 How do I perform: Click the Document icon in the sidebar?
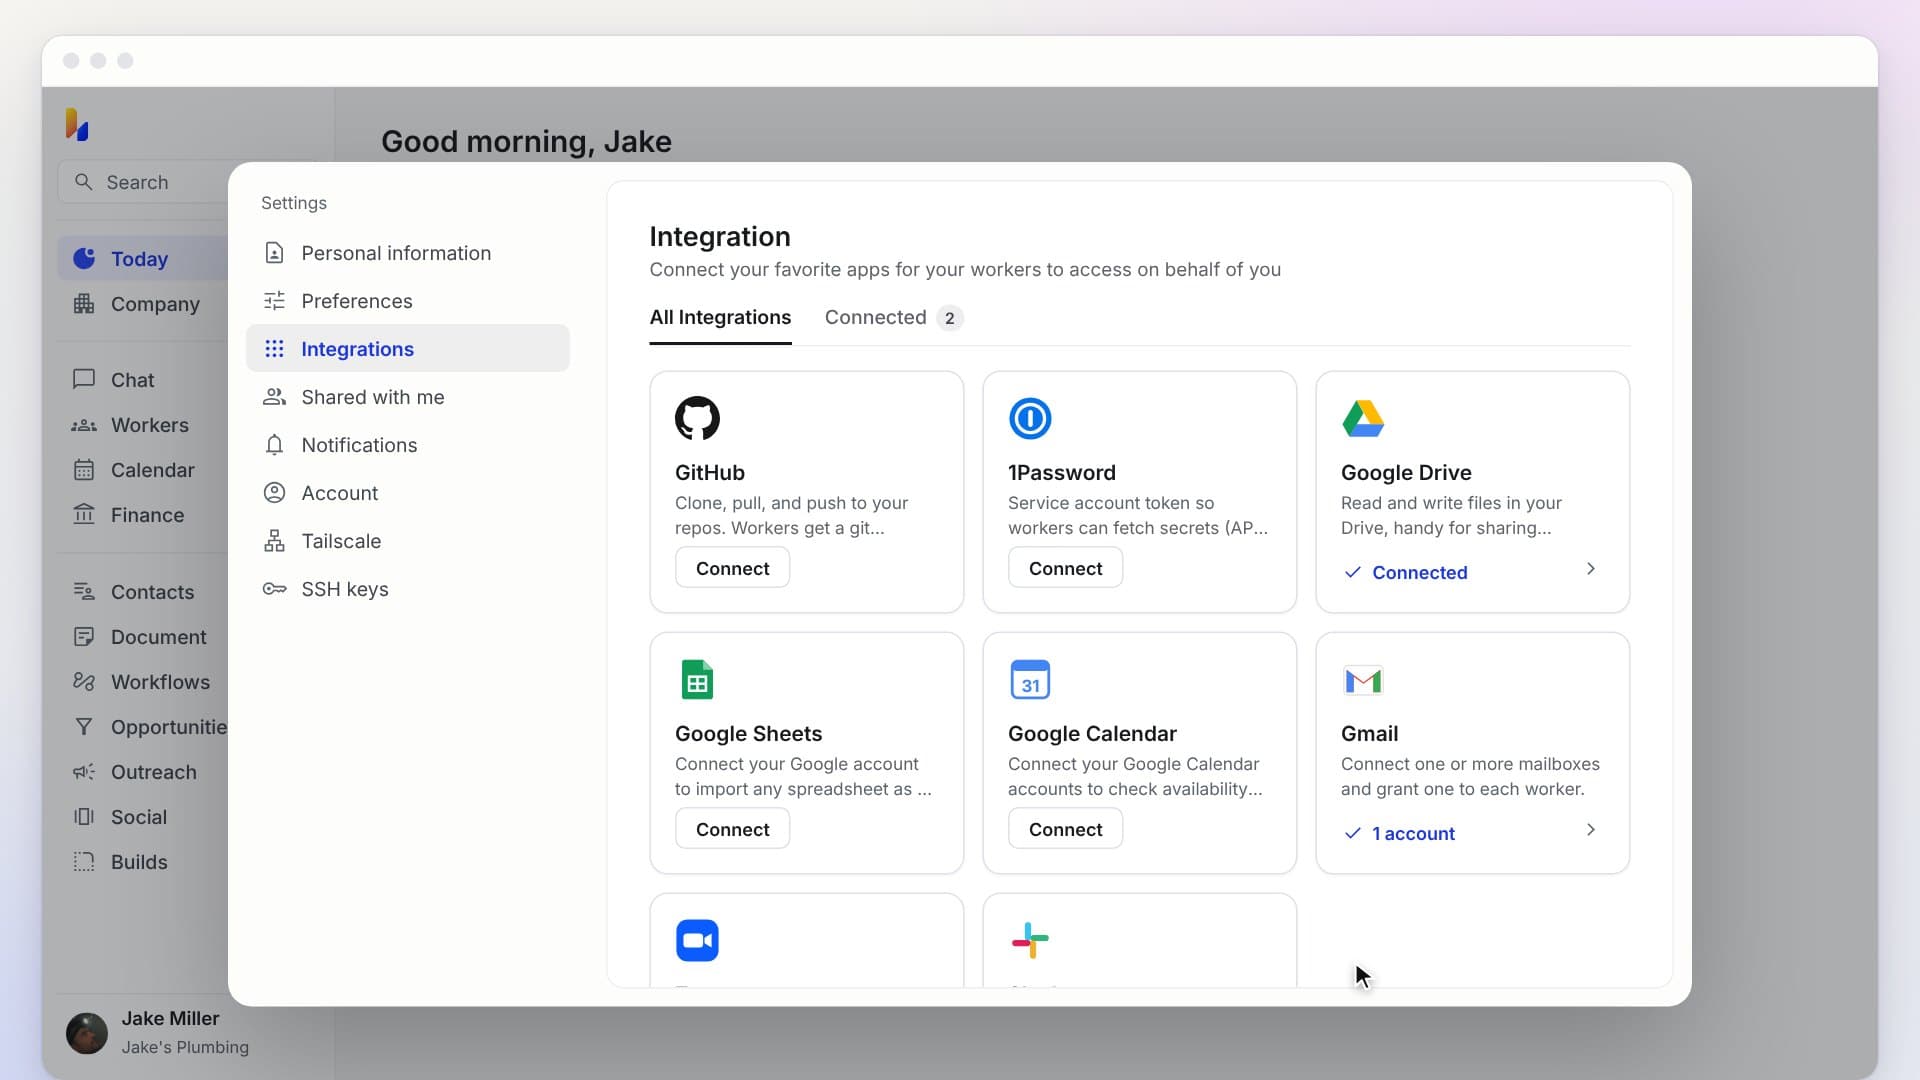tap(84, 636)
